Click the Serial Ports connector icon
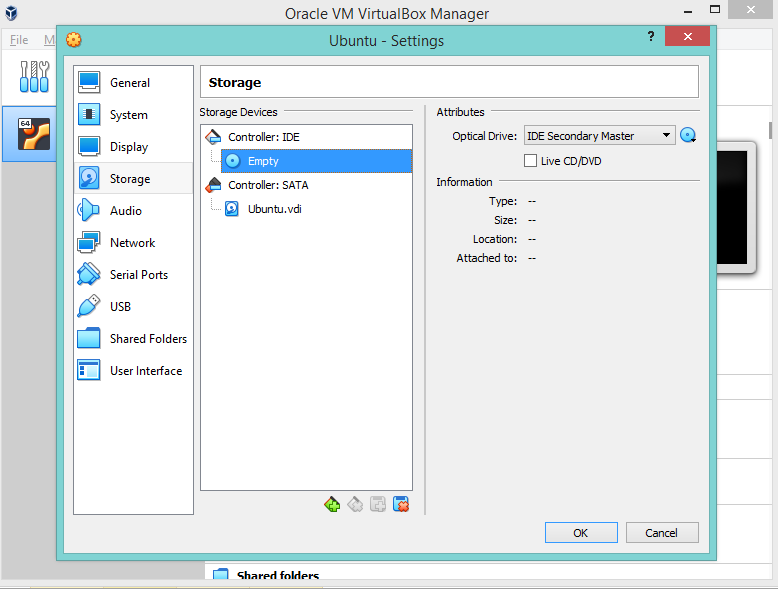Screen dimensions: 778x595 tap(89, 274)
